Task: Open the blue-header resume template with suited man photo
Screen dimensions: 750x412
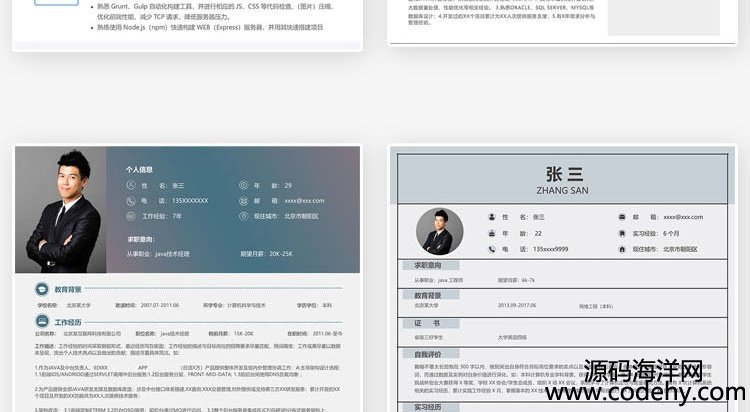Action: 188,279
